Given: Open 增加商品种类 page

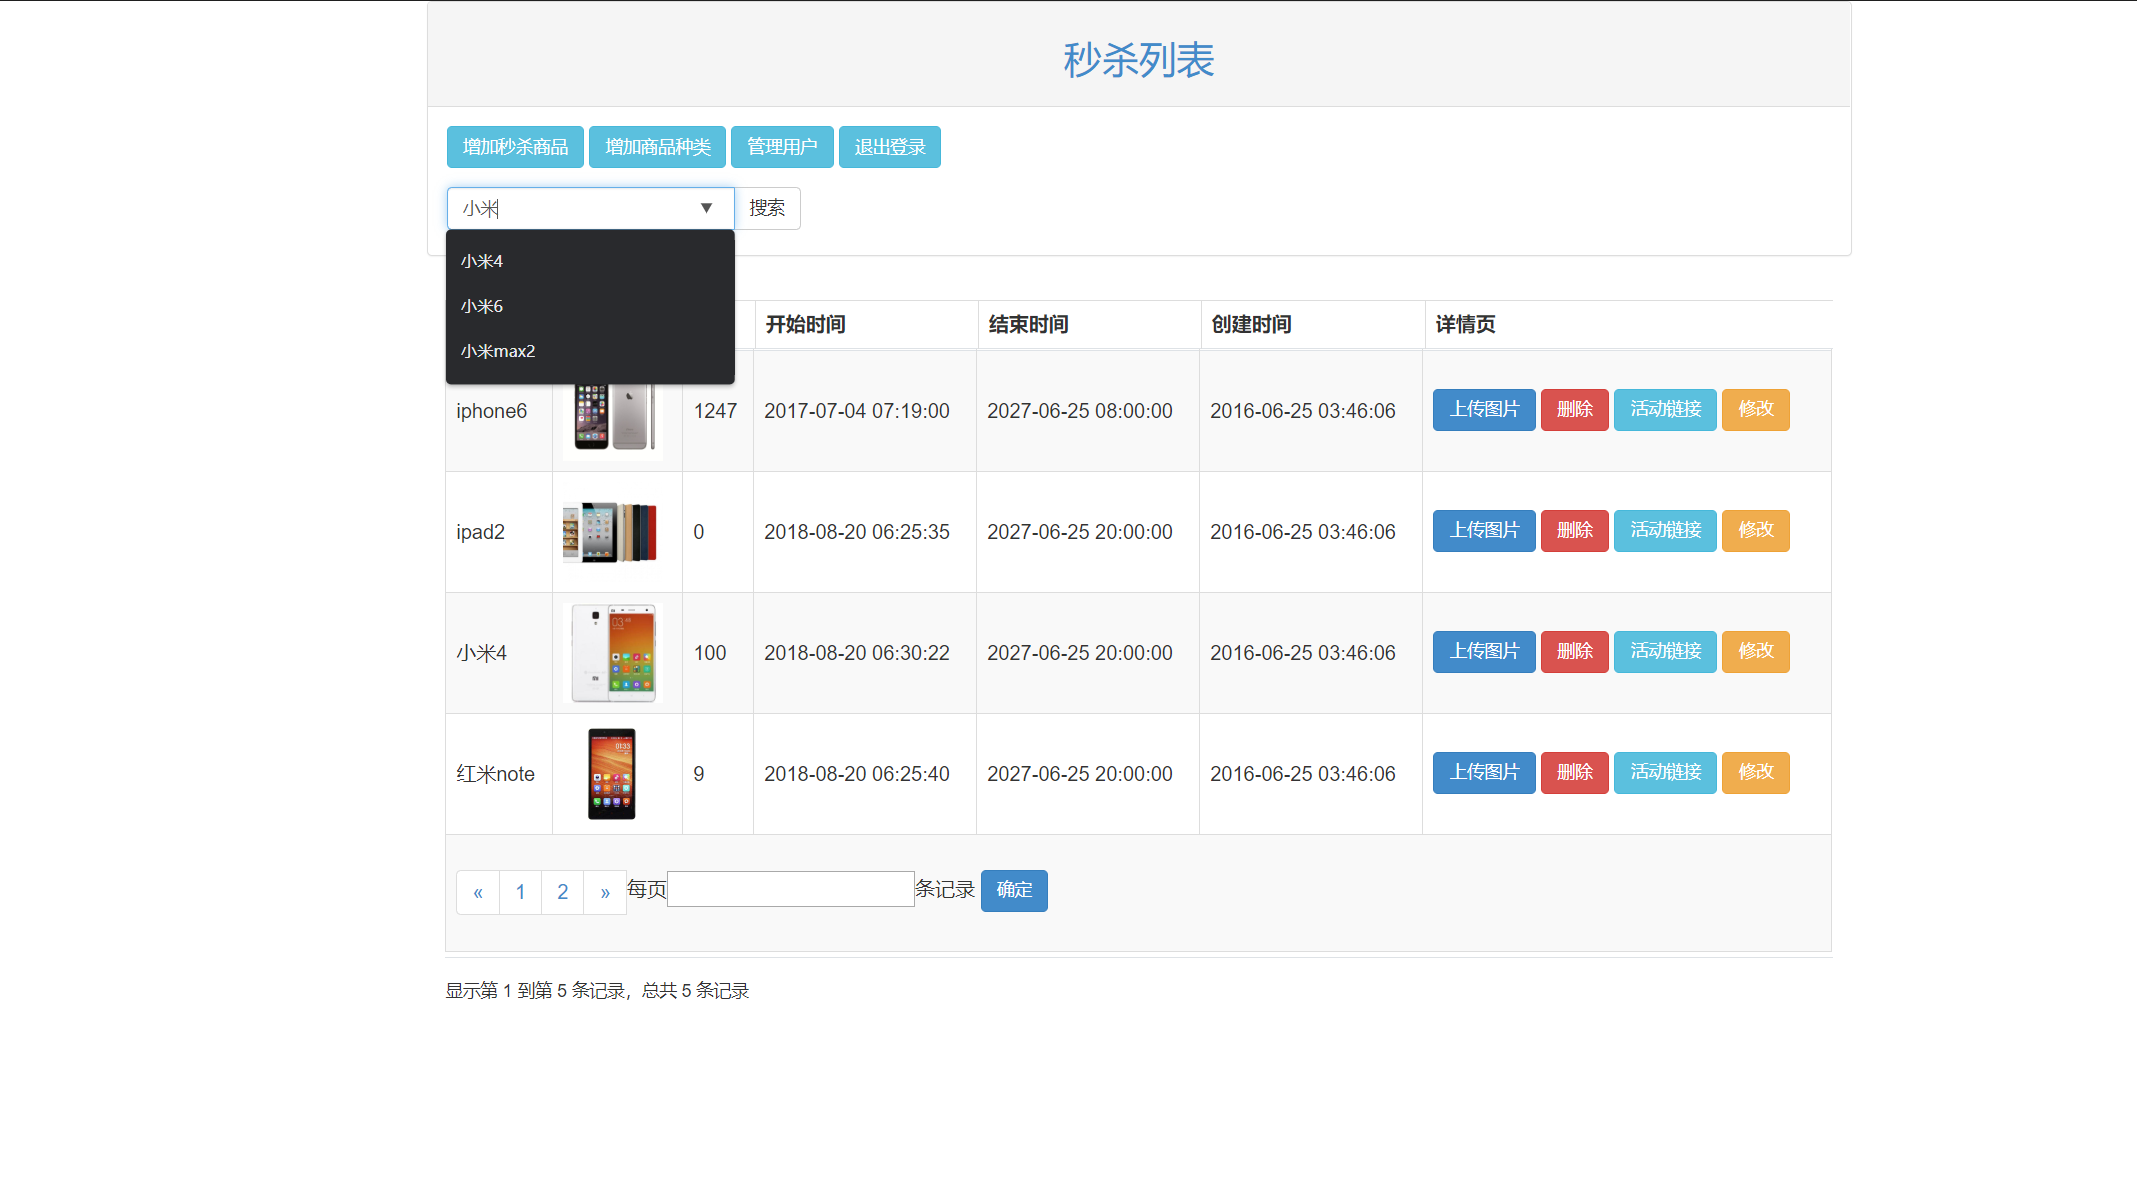Looking at the screenshot, I should pos(657,147).
